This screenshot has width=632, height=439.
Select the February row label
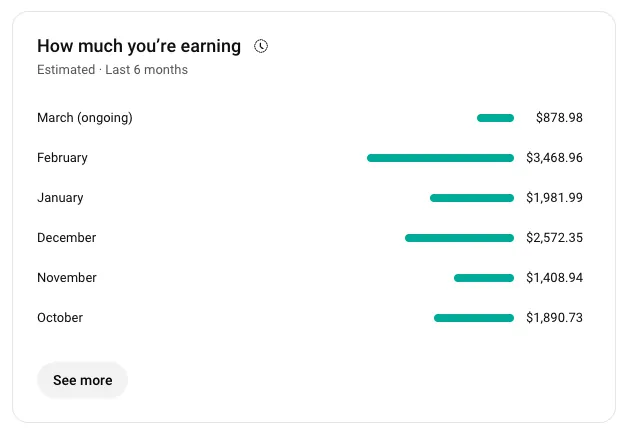click(x=62, y=158)
